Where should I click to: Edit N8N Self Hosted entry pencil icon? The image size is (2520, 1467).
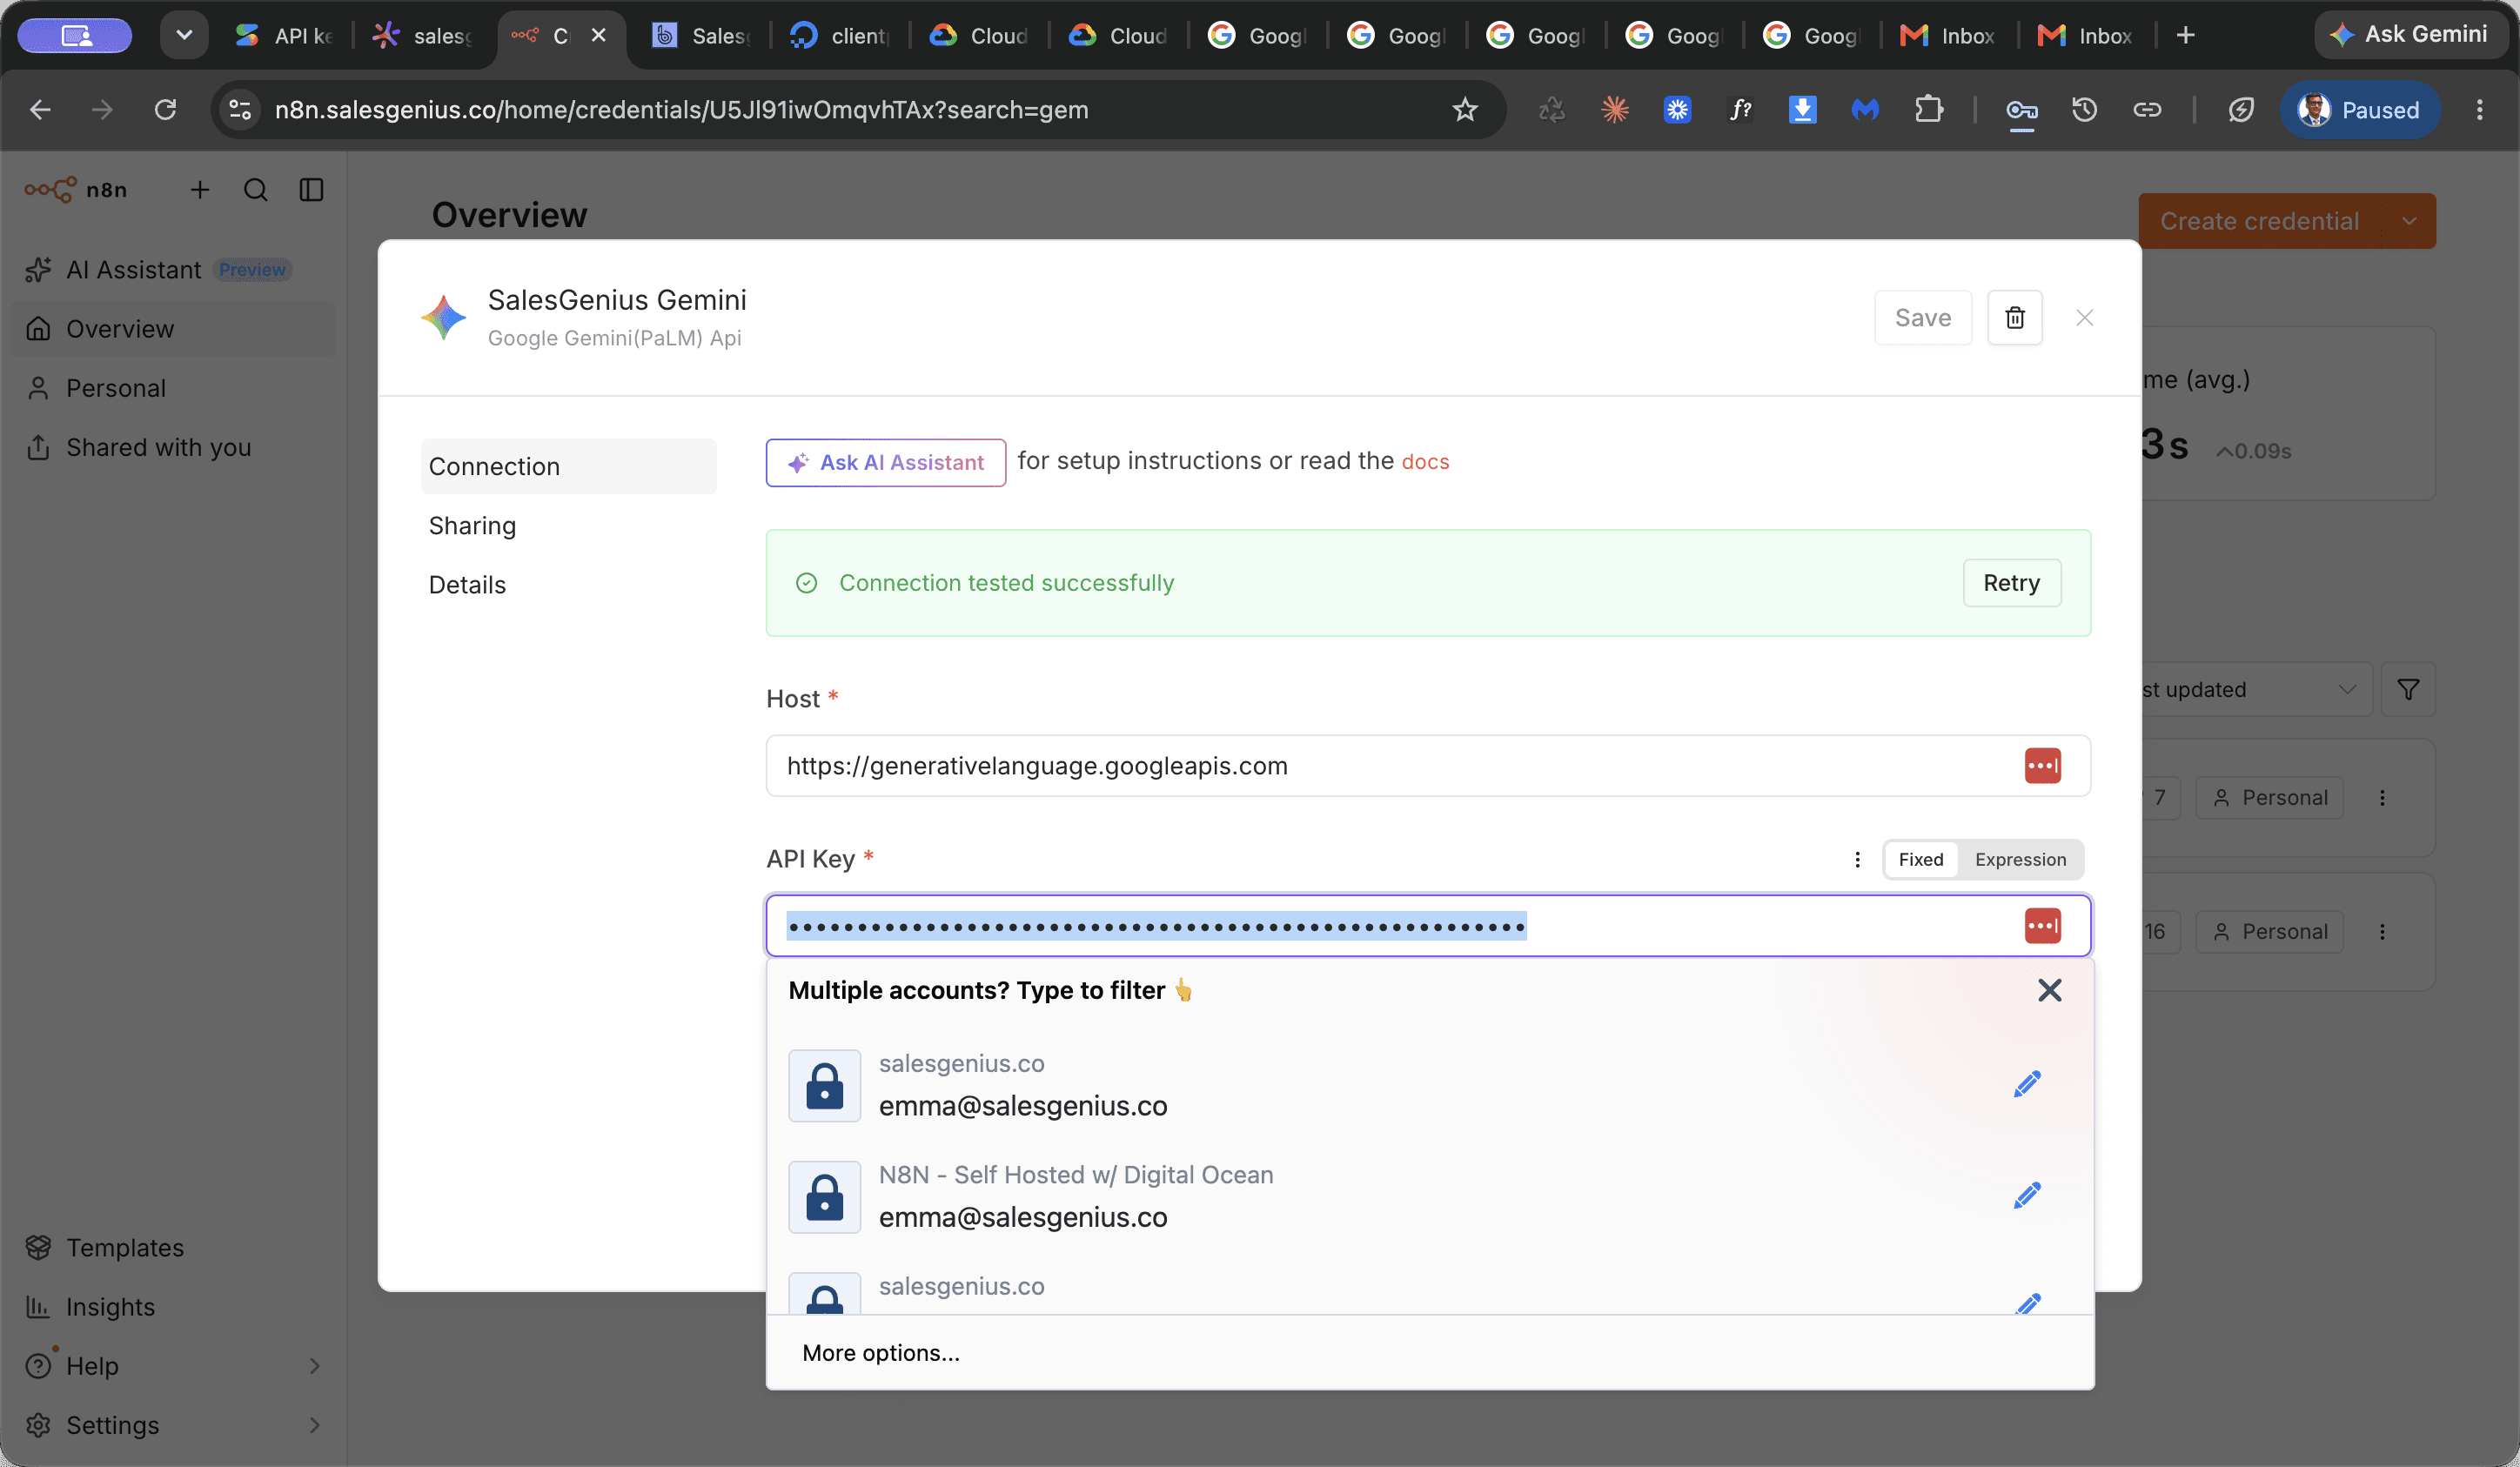[2026, 1195]
